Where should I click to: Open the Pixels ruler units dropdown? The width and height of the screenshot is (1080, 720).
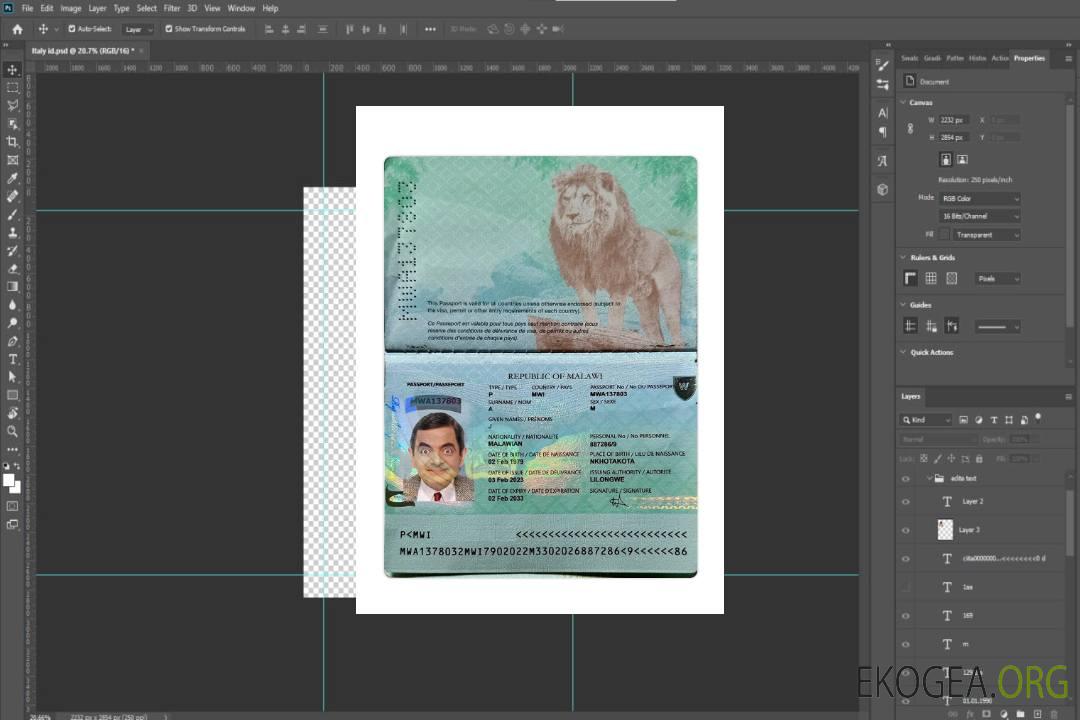click(997, 278)
